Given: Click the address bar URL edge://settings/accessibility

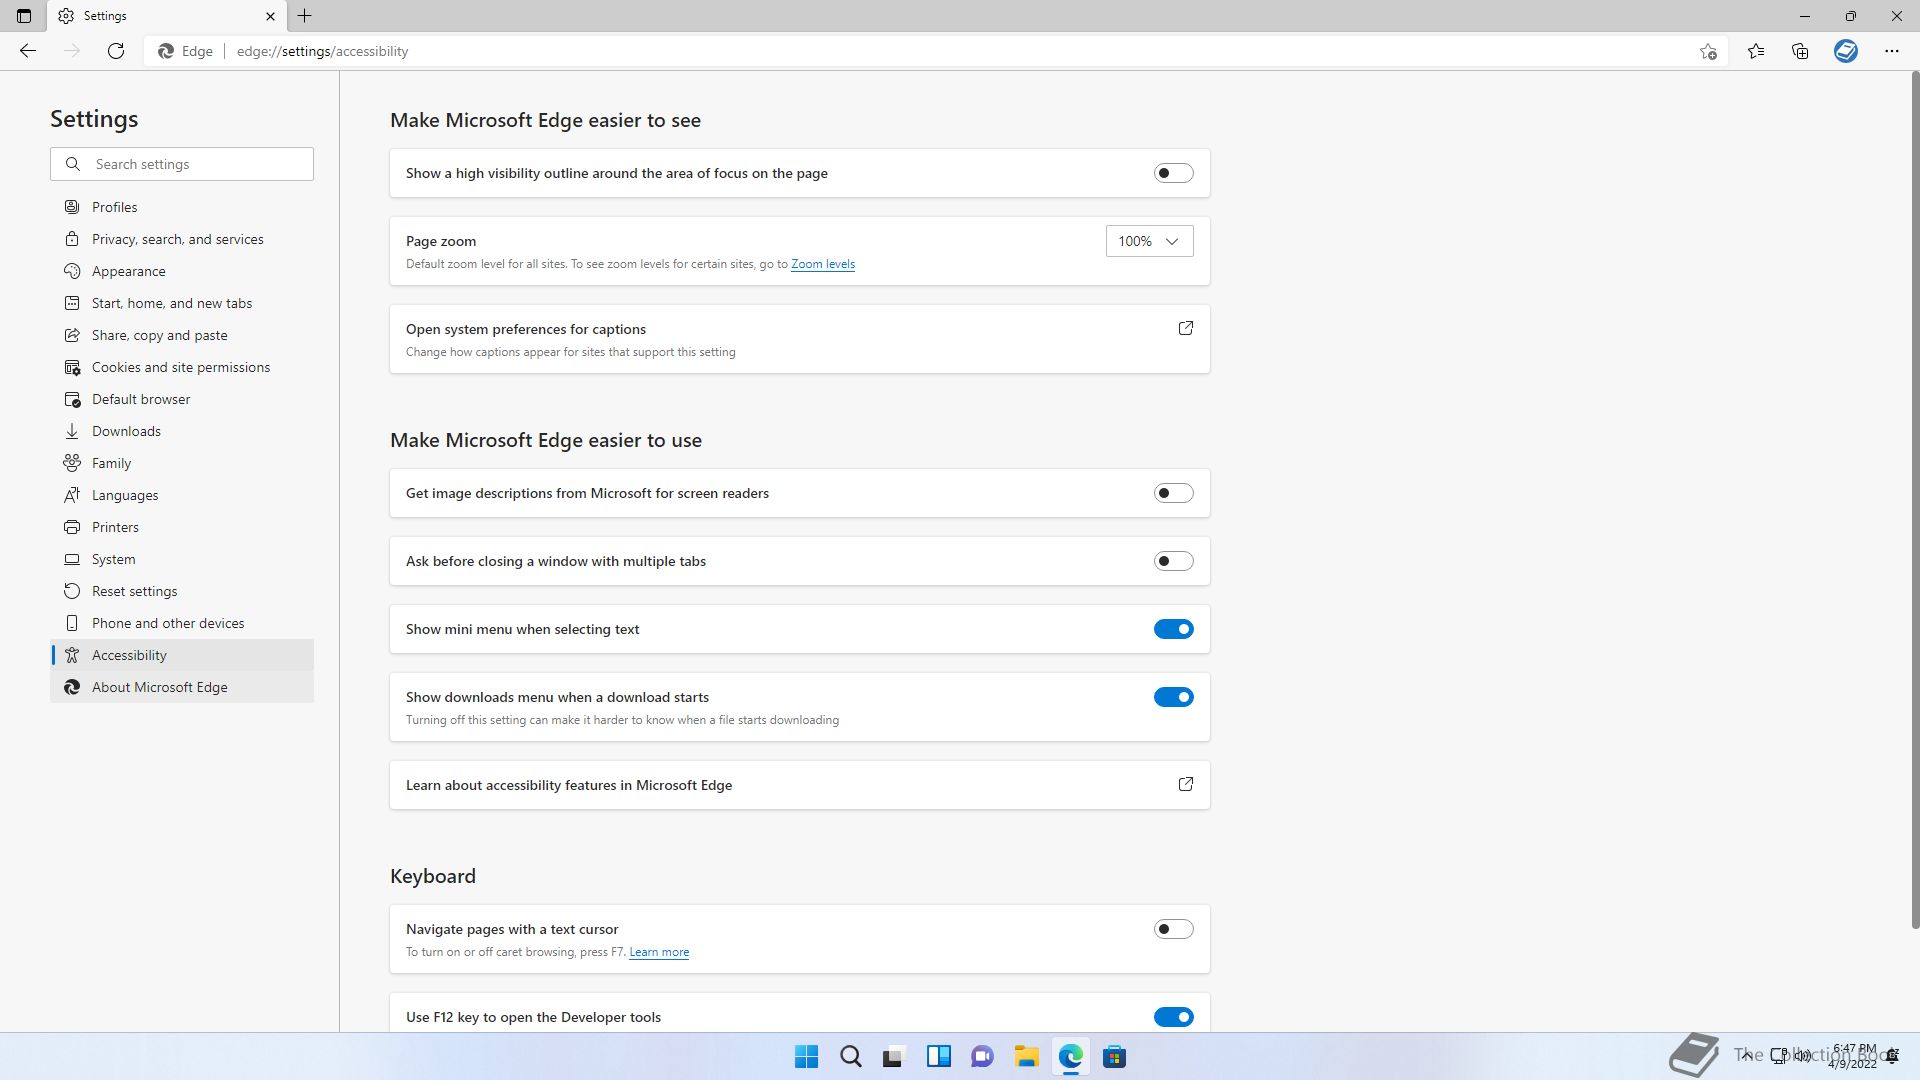Looking at the screenshot, I should point(323,51).
